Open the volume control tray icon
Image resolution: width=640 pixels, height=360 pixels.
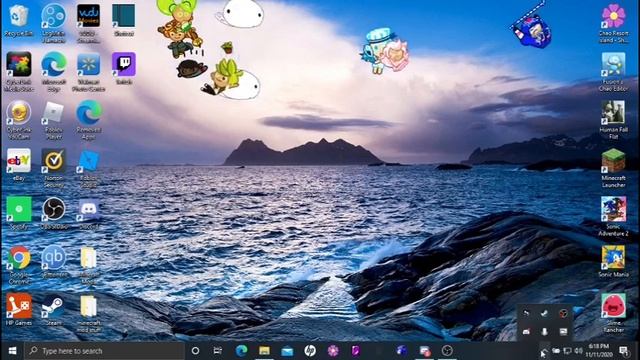point(578,351)
